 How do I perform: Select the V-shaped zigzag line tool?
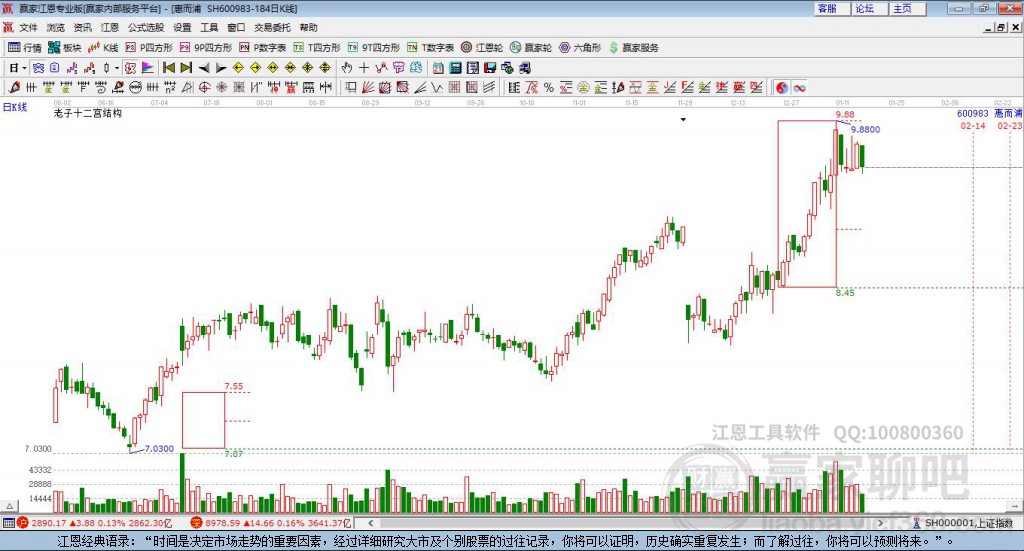(x=436, y=87)
